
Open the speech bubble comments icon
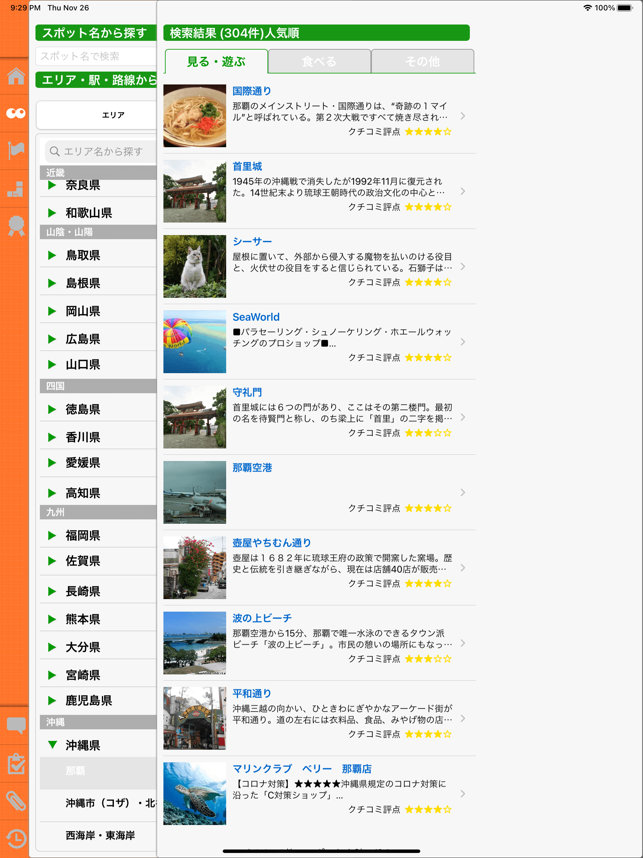[x=16, y=726]
